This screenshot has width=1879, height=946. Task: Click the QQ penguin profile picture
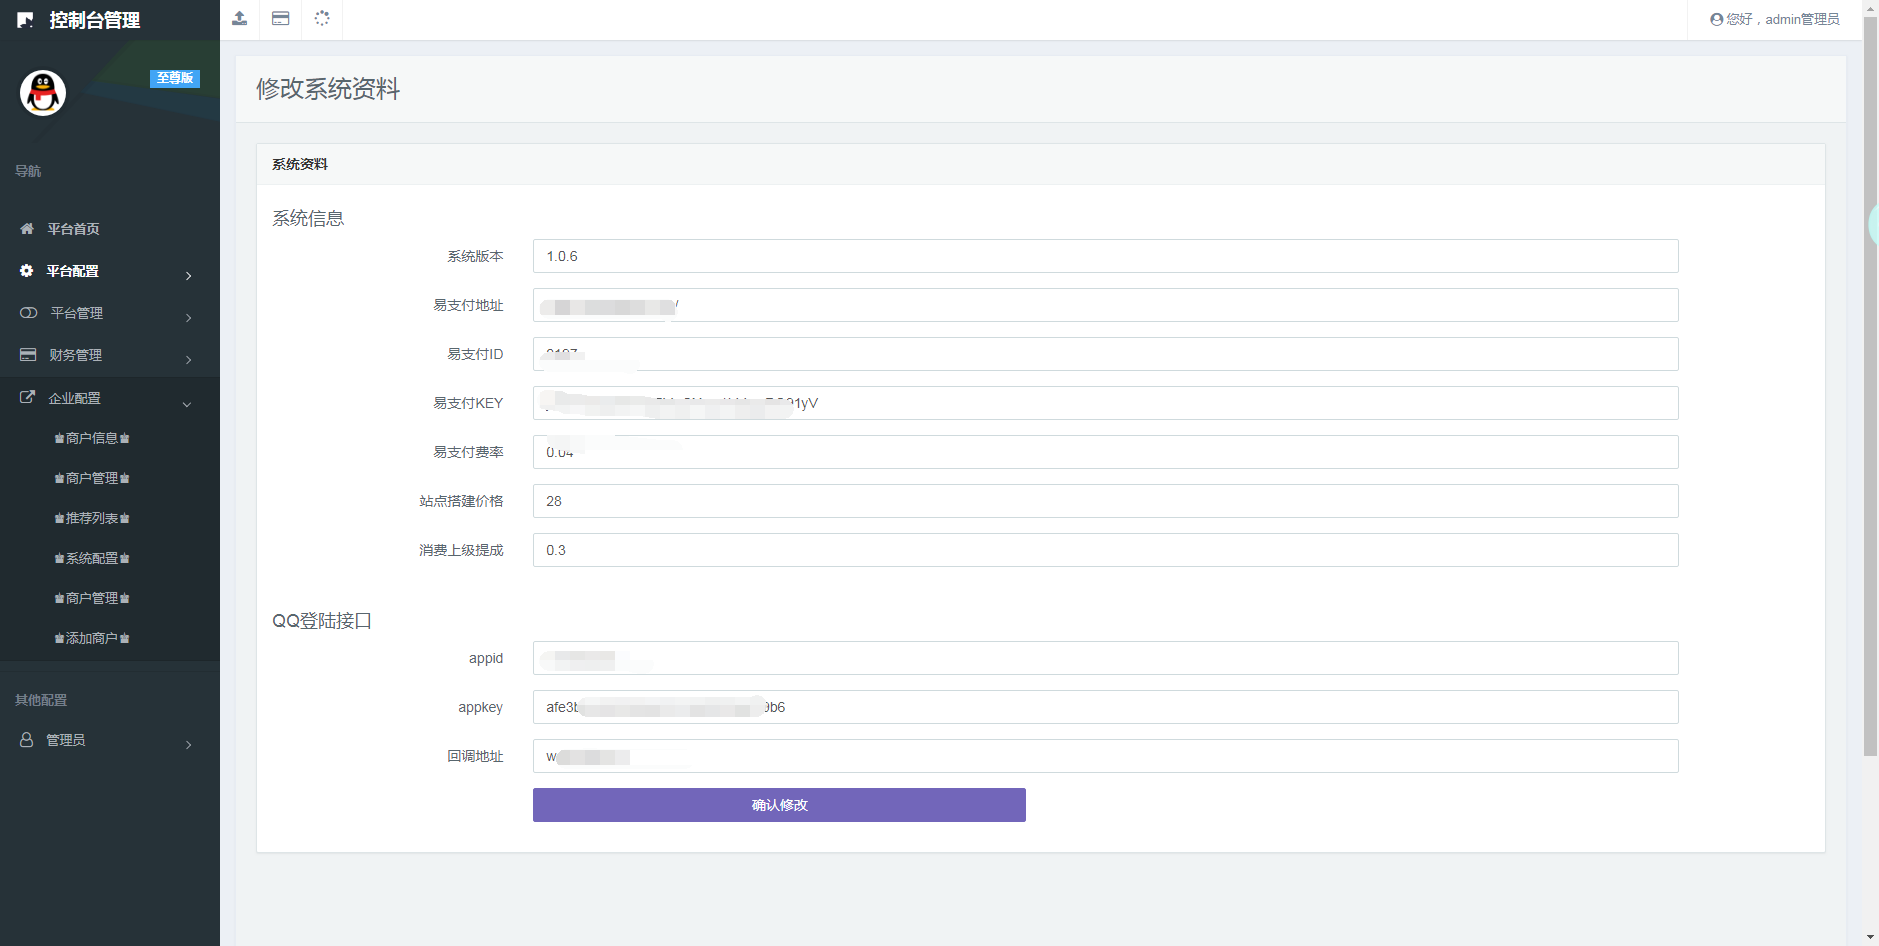click(x=43, y=93)
